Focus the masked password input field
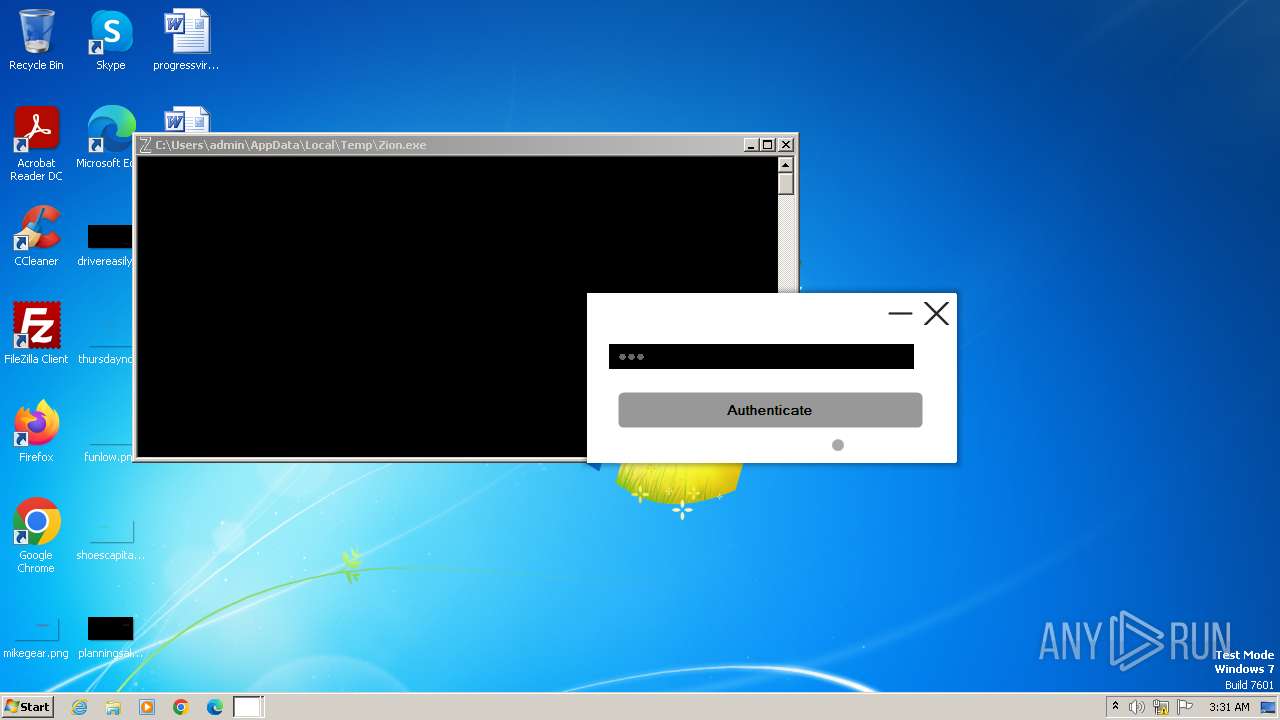The height and width of the screenshot is (720, 1280). [761, 356]
